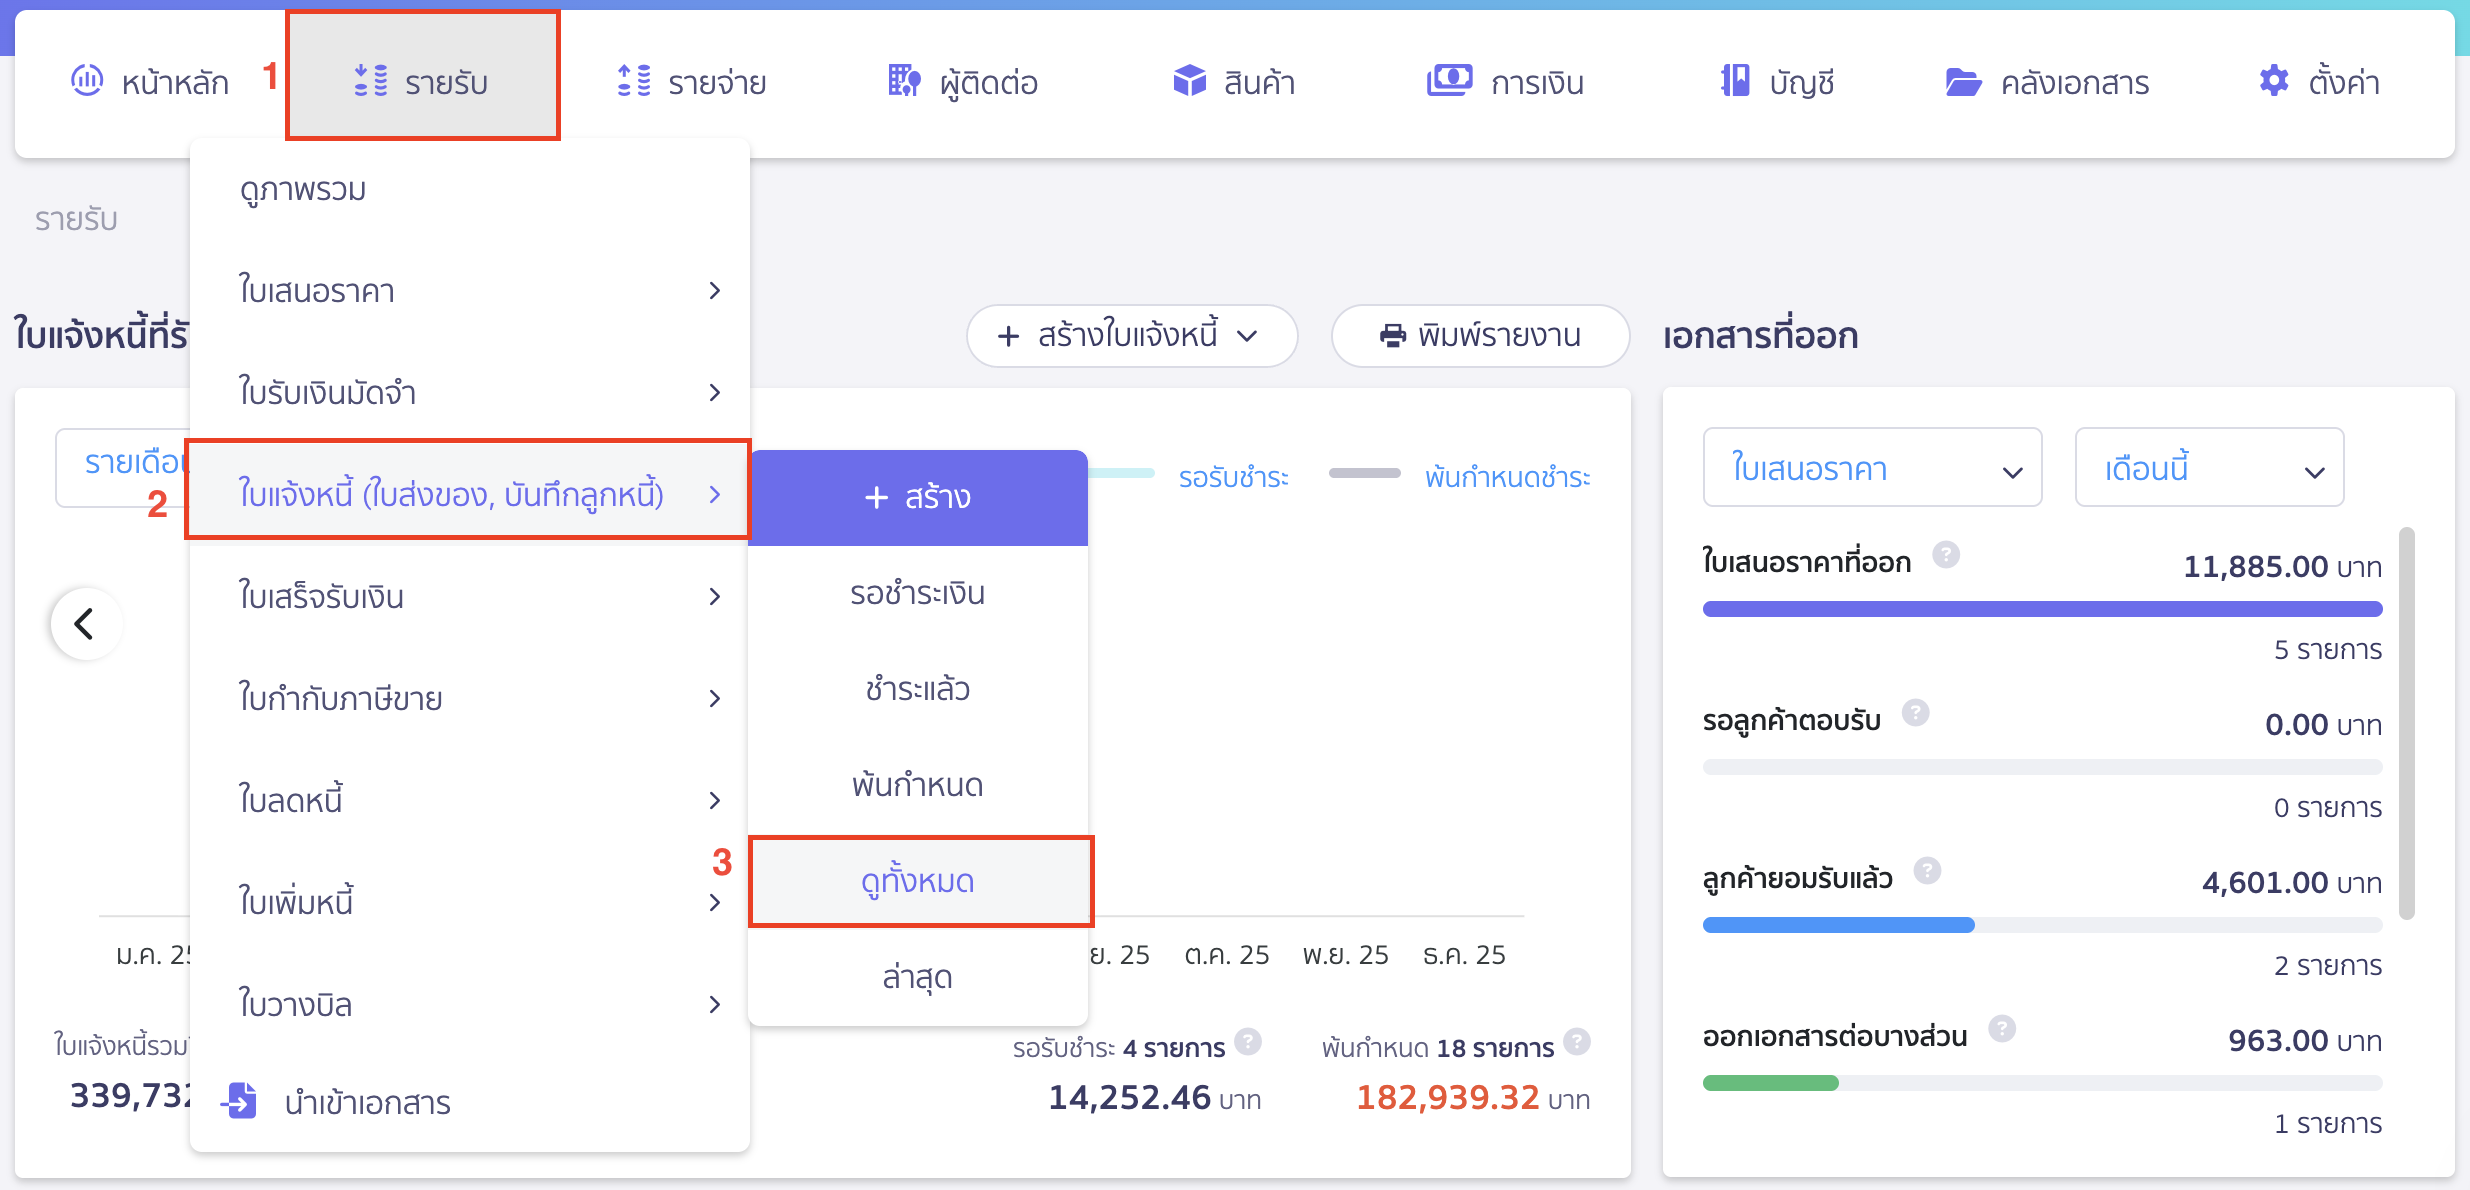
Task: Click the สร้าง create button in submenu
Action: click(918, 497)
